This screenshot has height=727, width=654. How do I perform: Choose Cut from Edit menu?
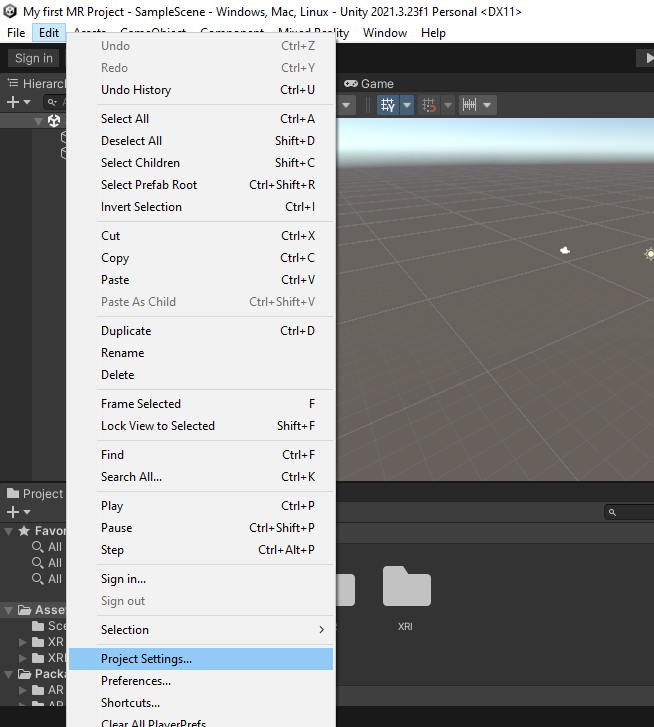[201, 236]
